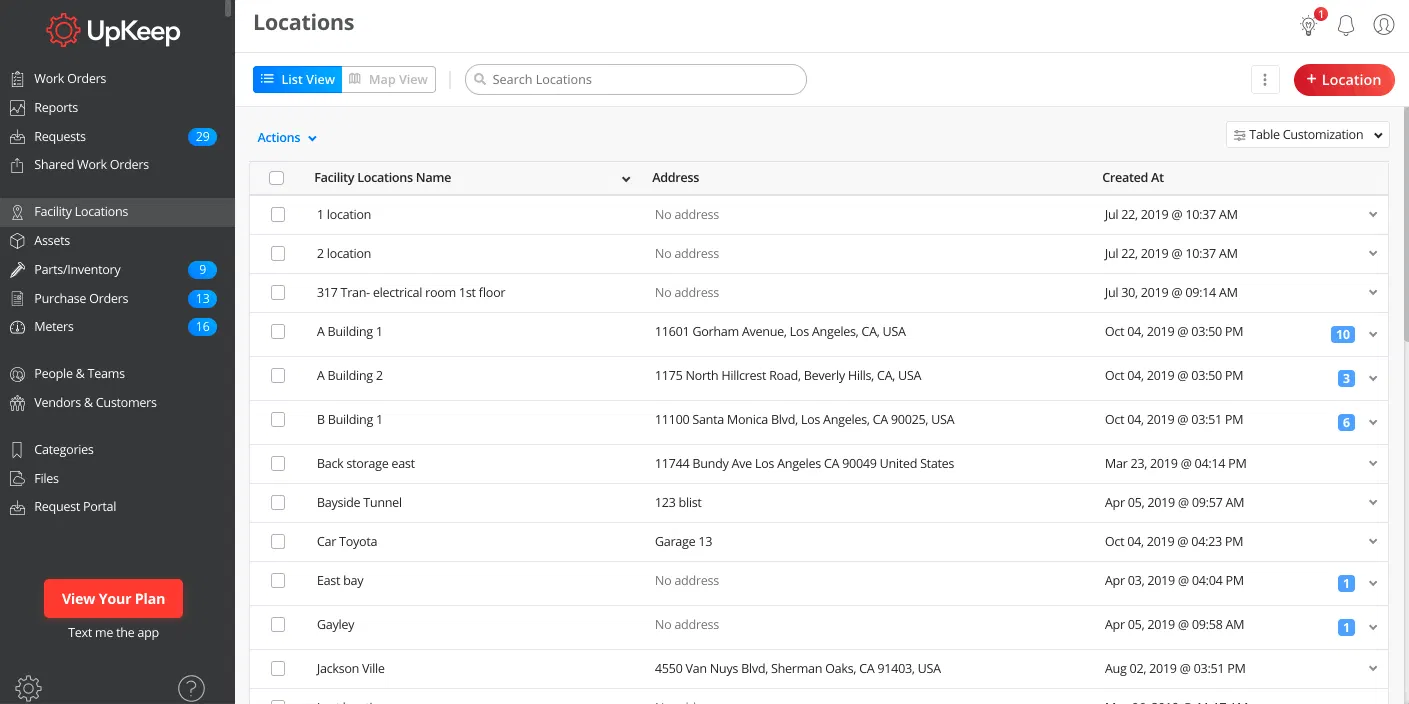Open Work Orders in the sidebar
Image resolution: width=1409 pixels, height=704 pixels.
point(70,79)
